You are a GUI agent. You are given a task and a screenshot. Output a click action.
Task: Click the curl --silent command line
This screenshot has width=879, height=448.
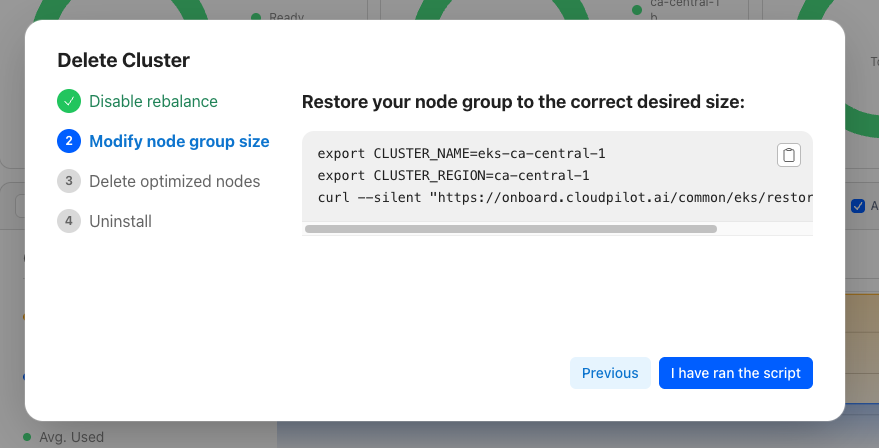560,196
